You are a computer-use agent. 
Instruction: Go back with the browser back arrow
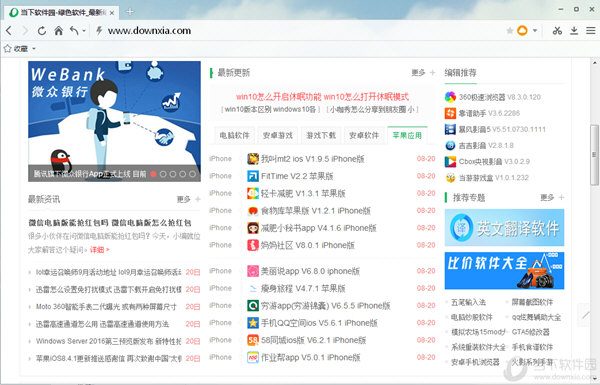coord(9,31)
